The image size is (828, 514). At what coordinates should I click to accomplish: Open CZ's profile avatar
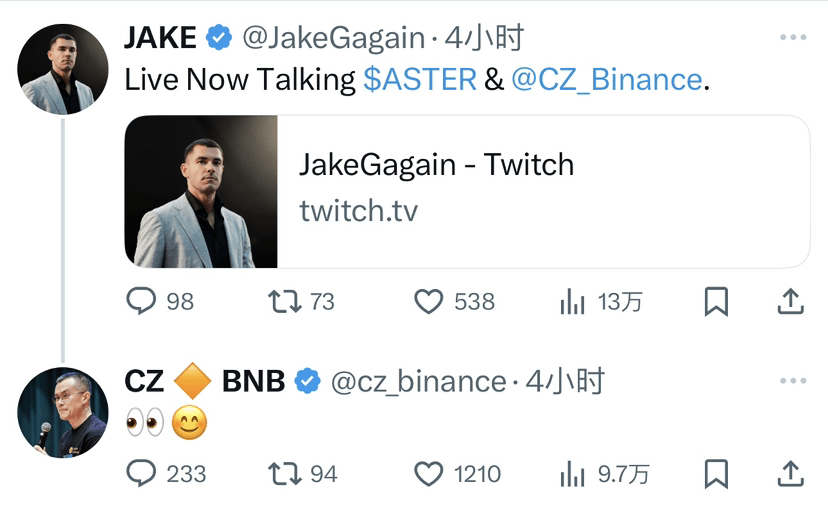pos(62,412)
